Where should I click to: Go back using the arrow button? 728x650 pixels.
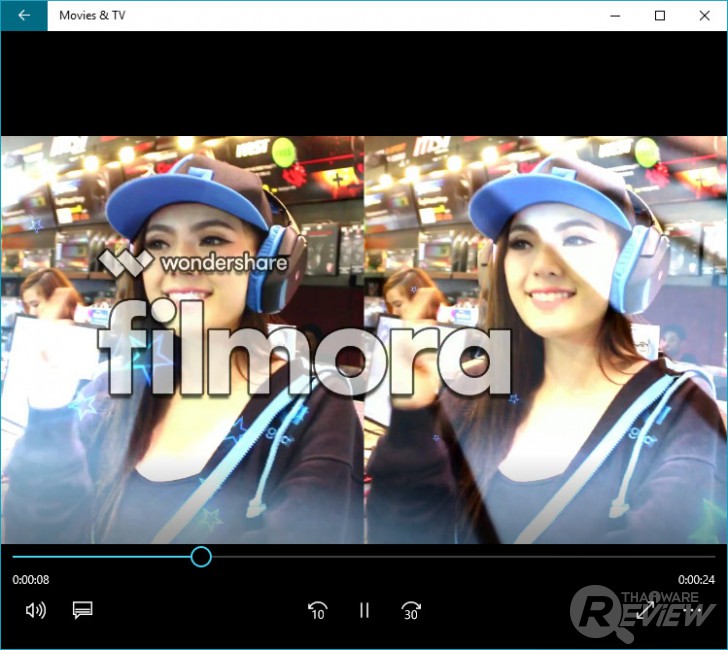(24, 15)
